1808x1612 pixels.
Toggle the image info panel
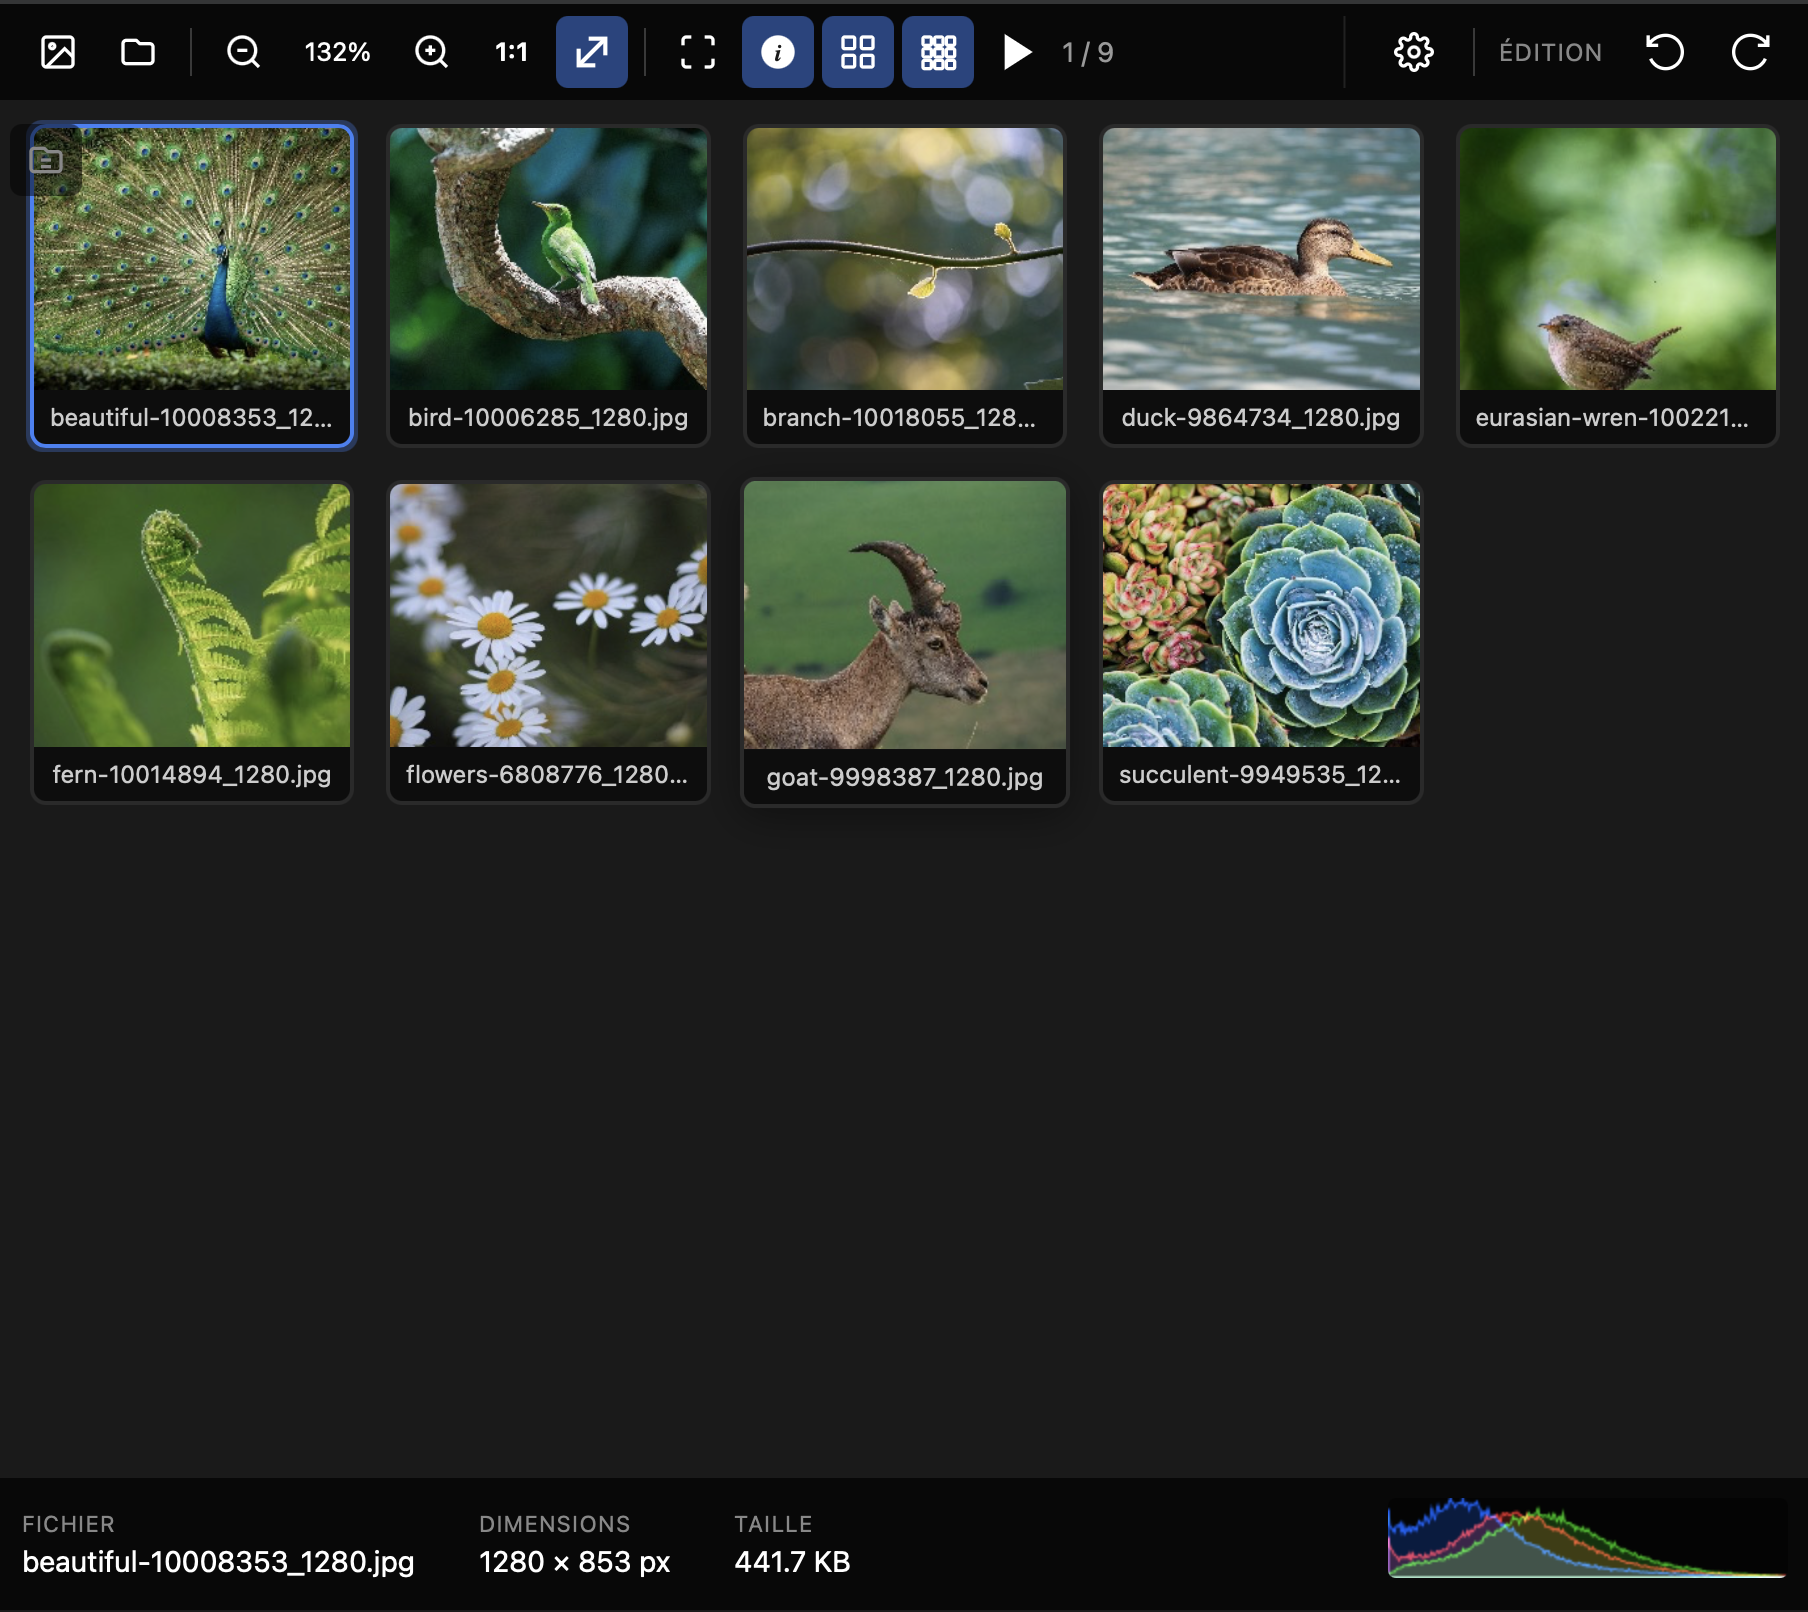[x=777, y=52]
